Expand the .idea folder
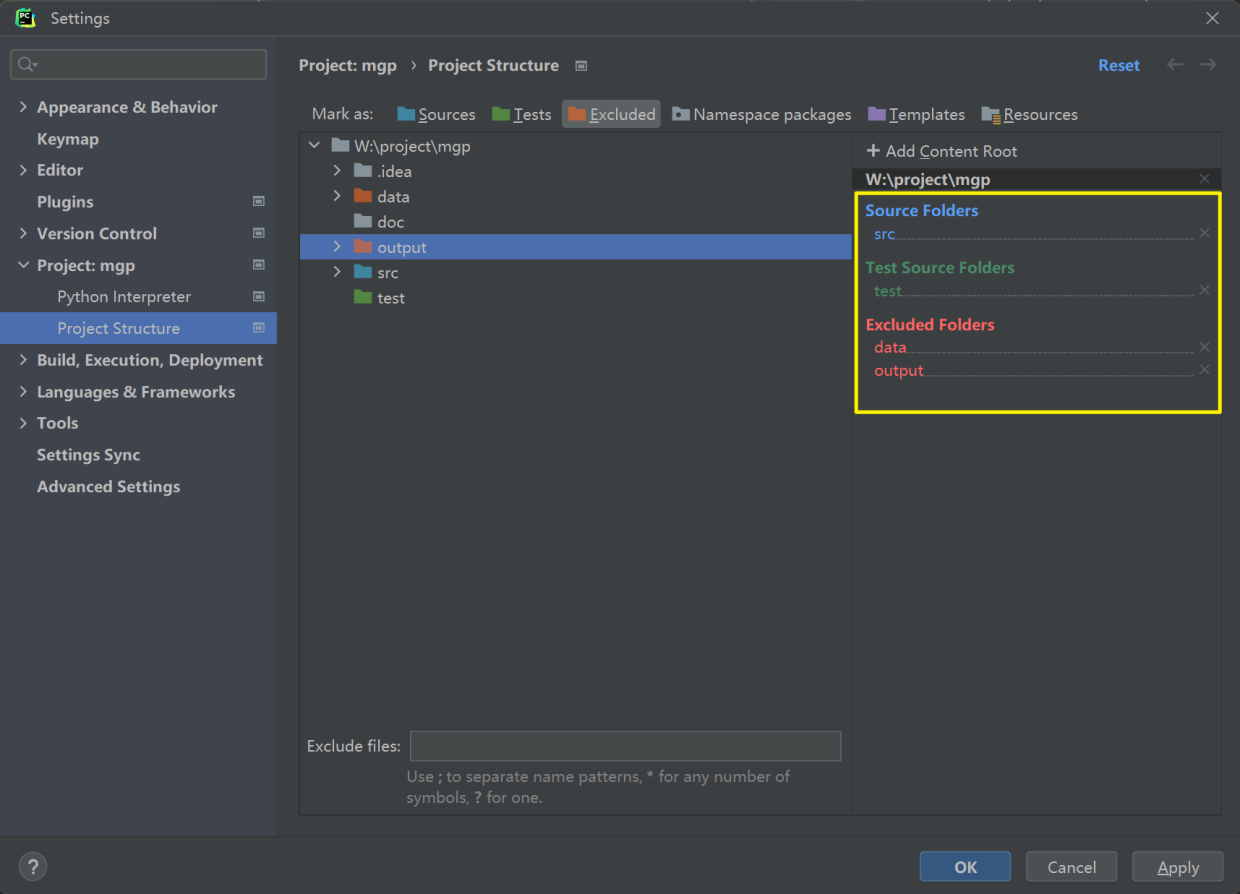The height and width of the screenshot is (894, 1240). [337, 170]
